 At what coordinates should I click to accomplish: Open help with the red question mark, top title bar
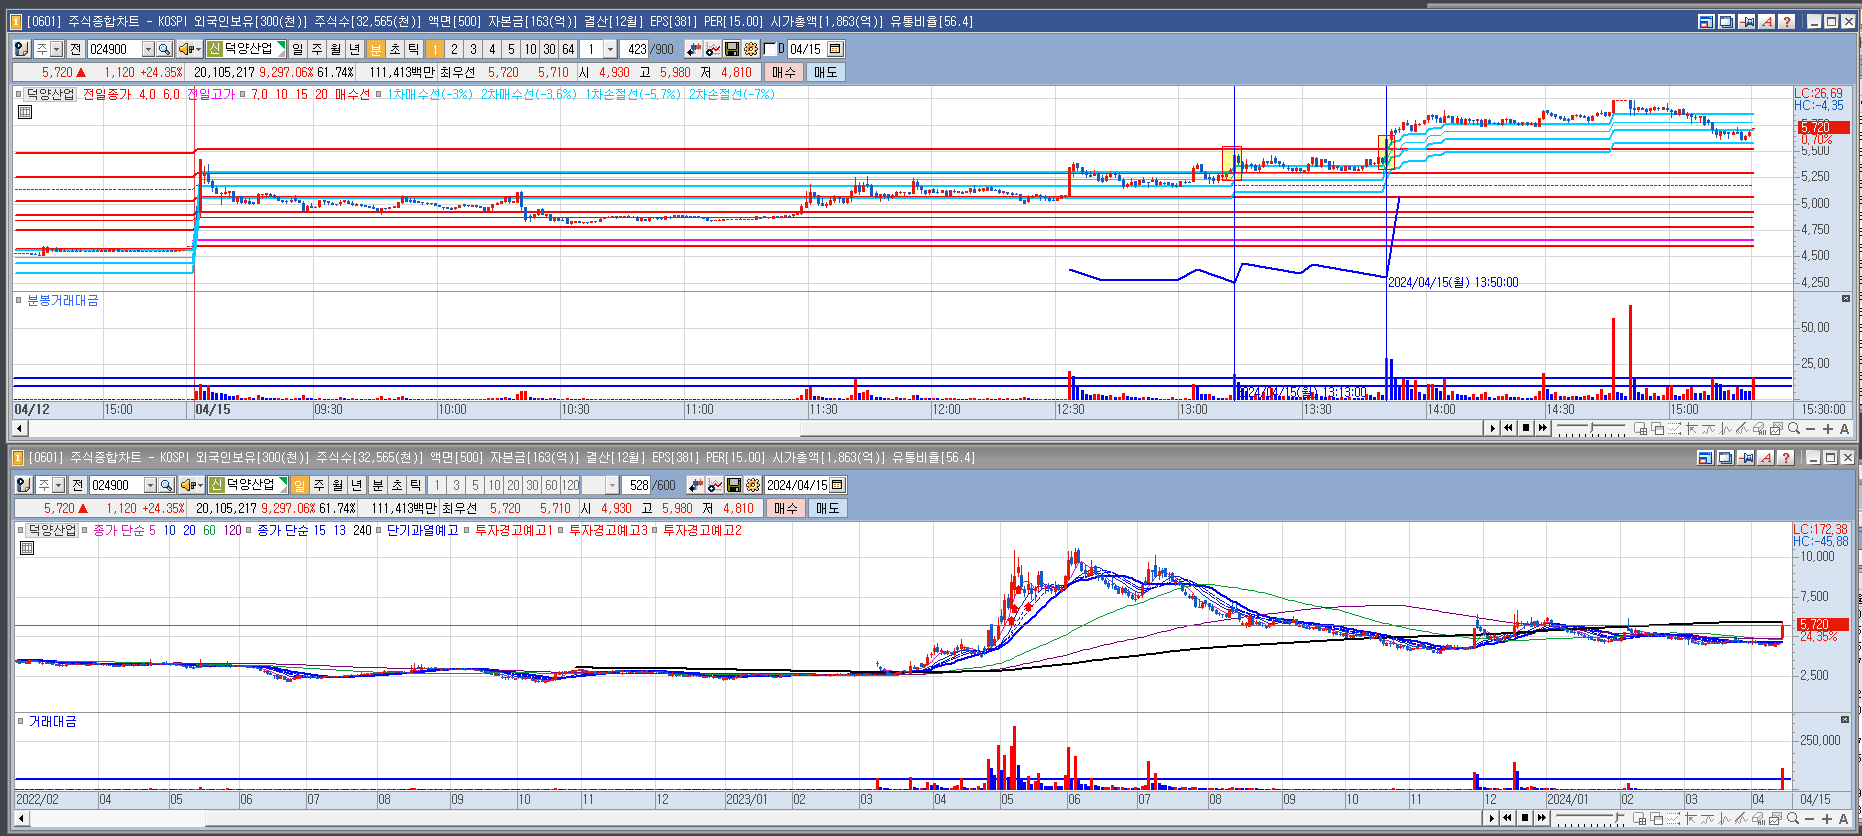1787,21
